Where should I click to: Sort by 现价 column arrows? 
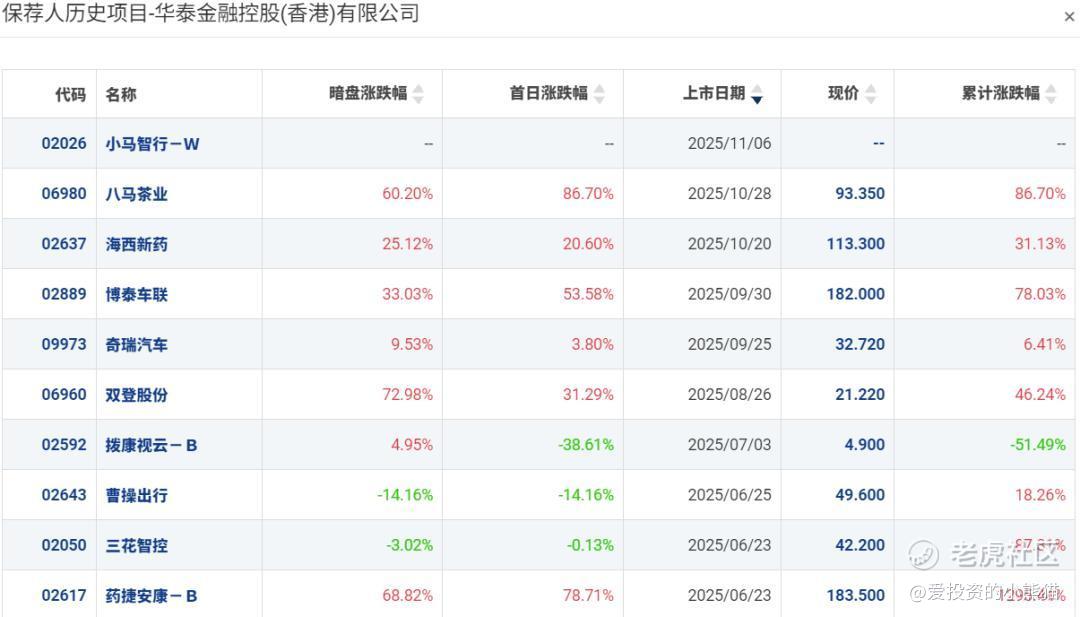pos(871,94)
